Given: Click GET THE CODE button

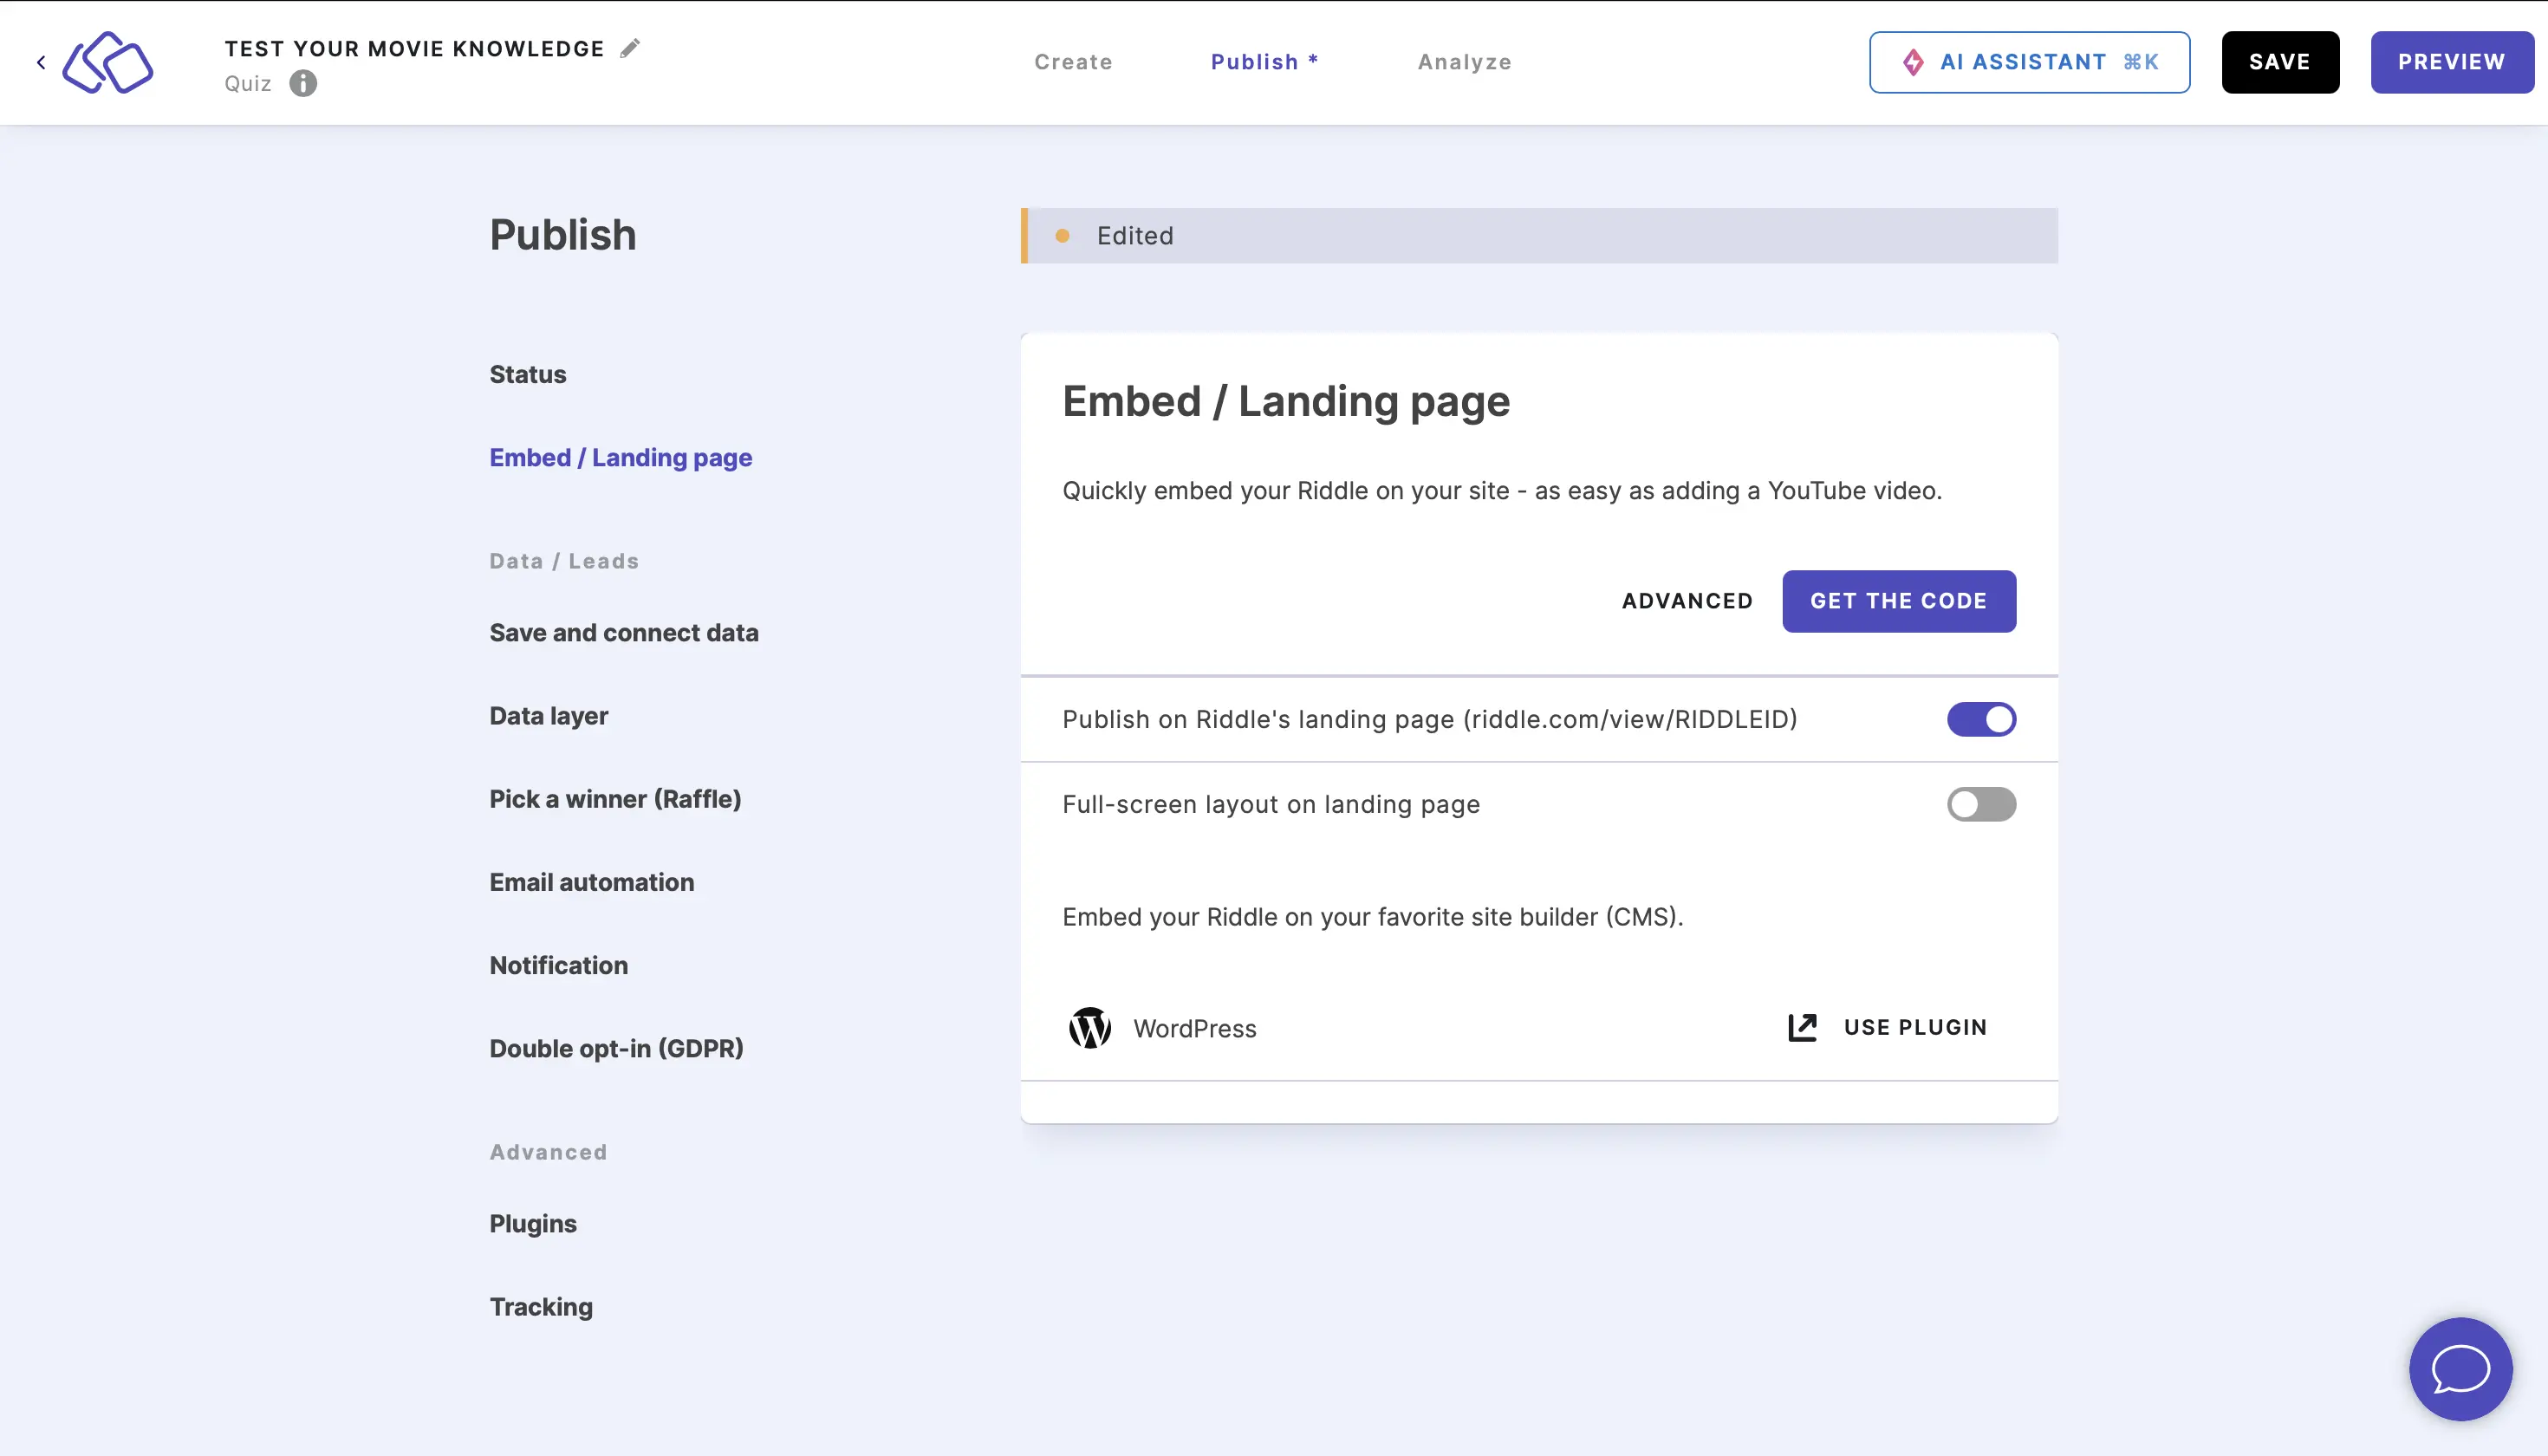Looking at the screenshot, I should [1899, 601].
